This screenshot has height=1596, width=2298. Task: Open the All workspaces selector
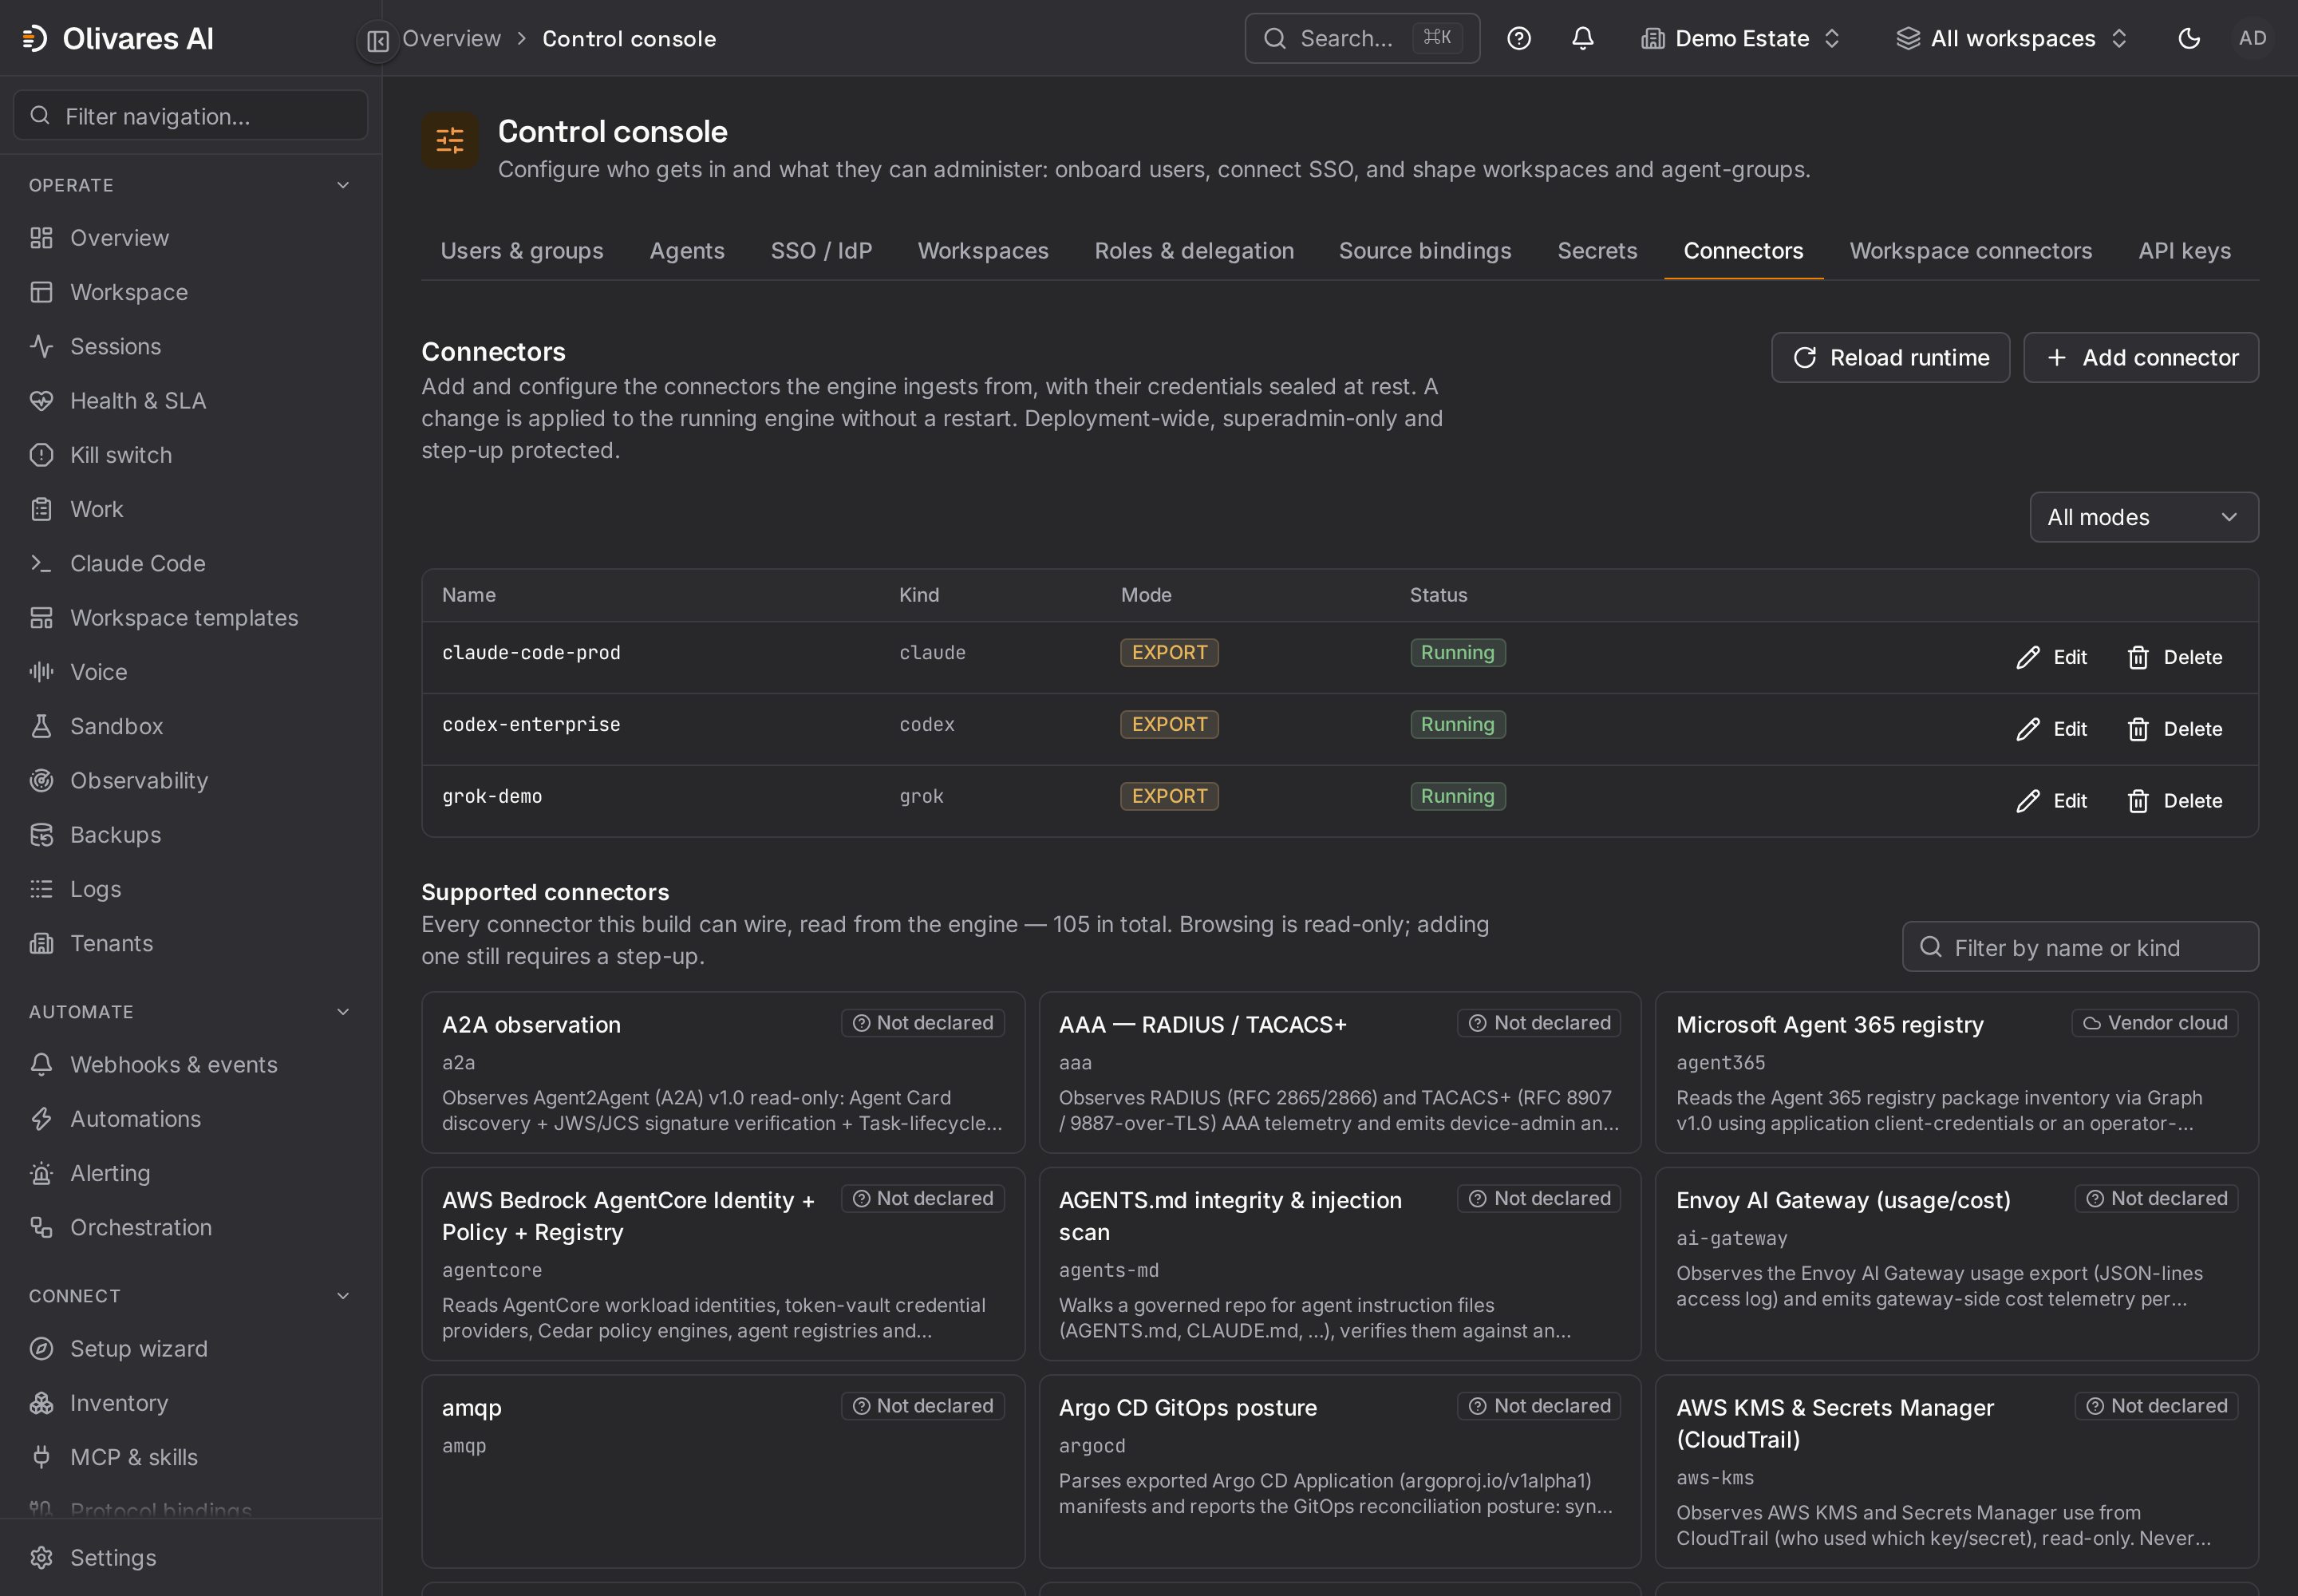click(2012, 38)
